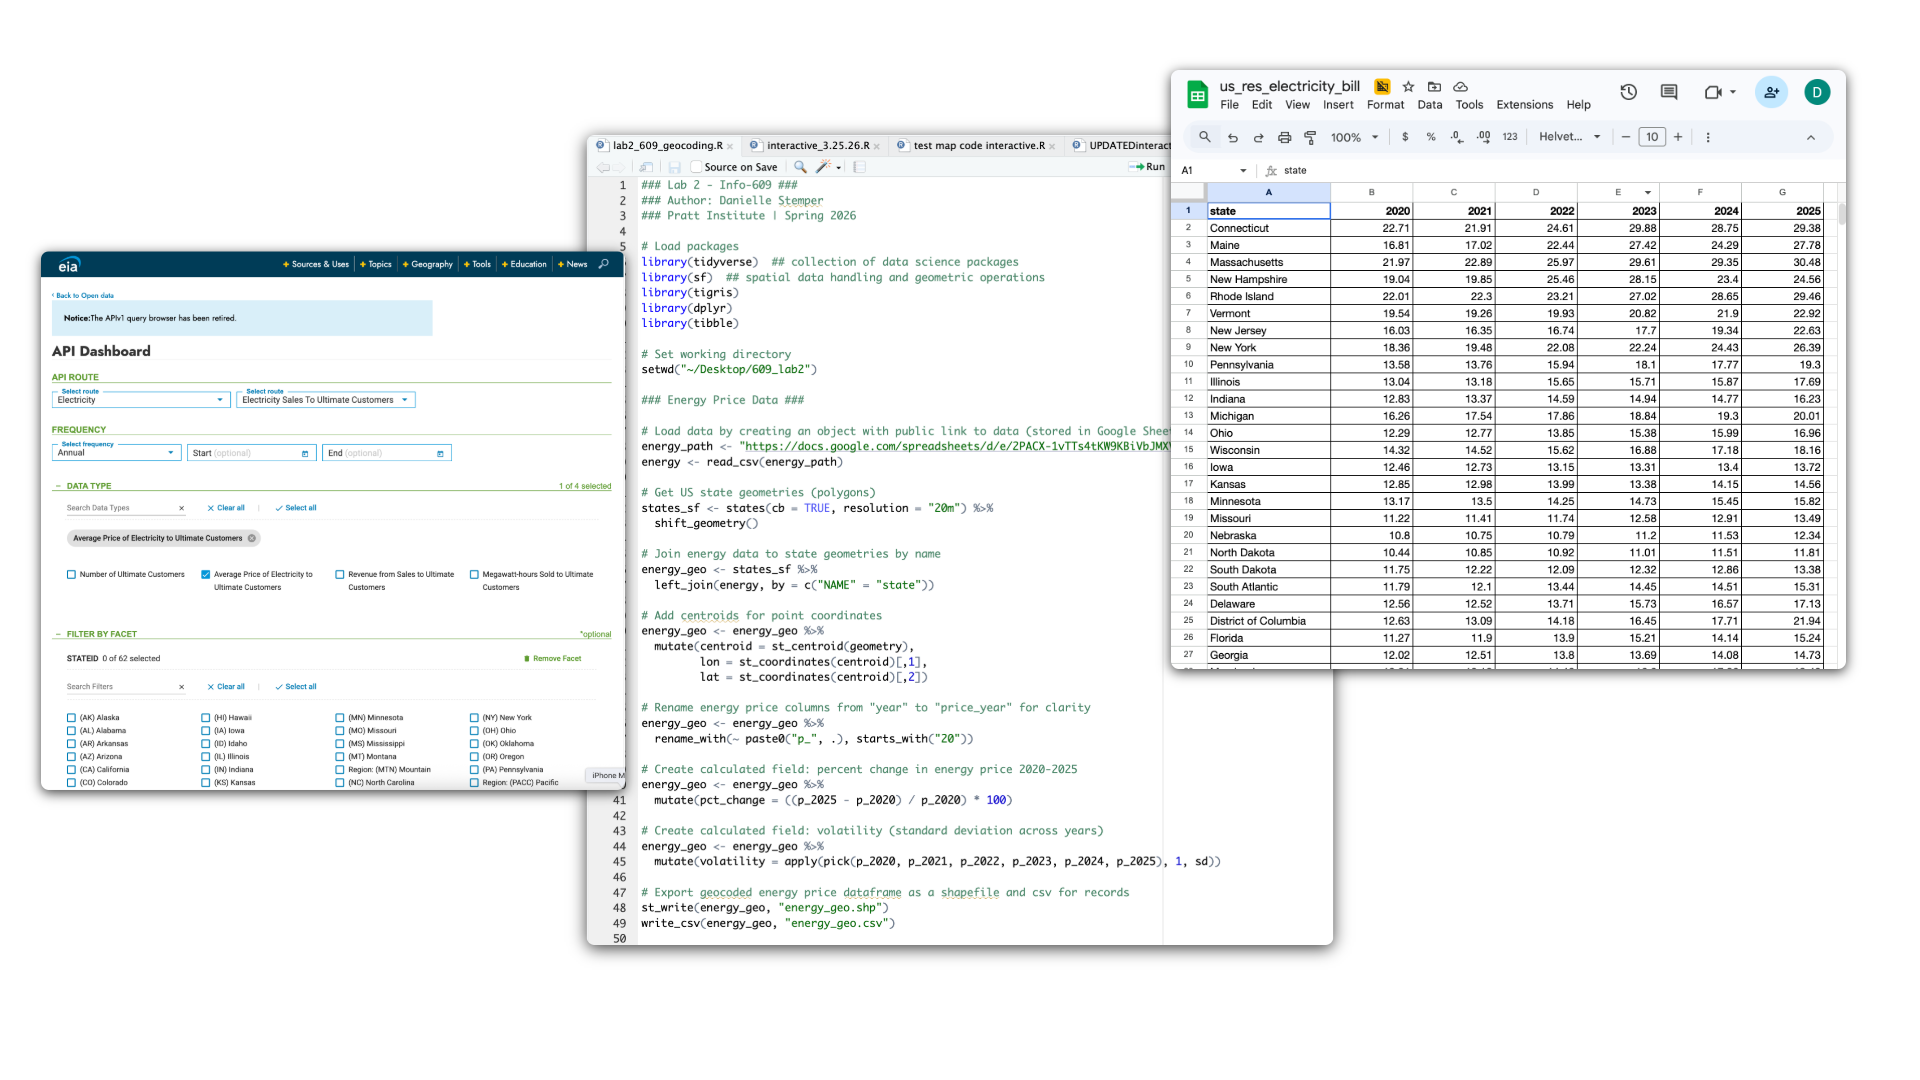Click the Share person-plus icon
The width and height of the screenshot is (1920, 1080).
coord(1771,92)
